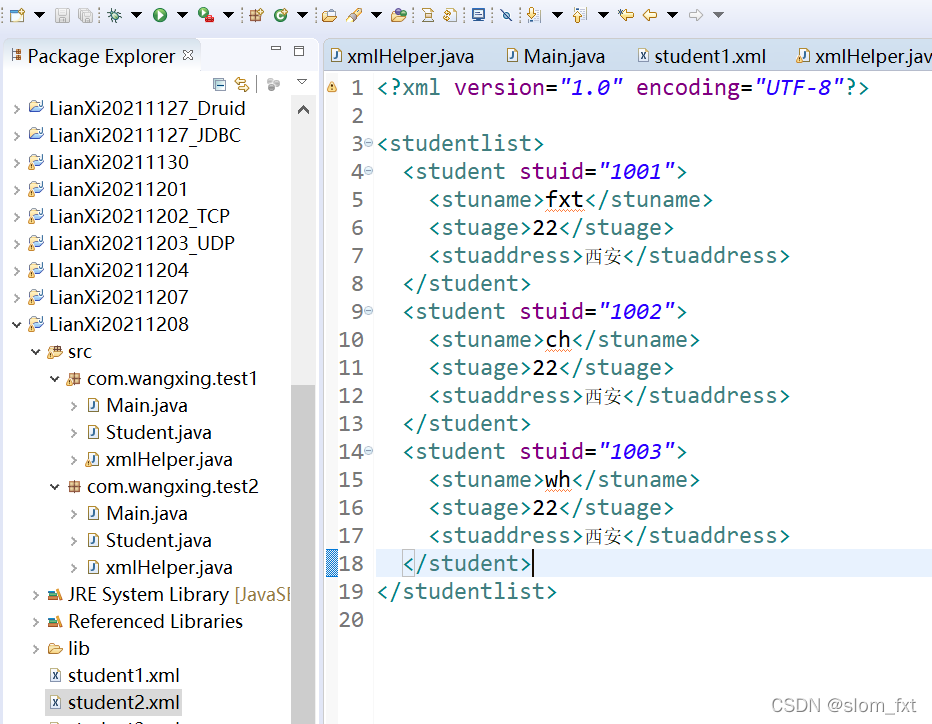
Task: Expand the LianXi20211127_Druid project
Action: [x=17, y=109]
